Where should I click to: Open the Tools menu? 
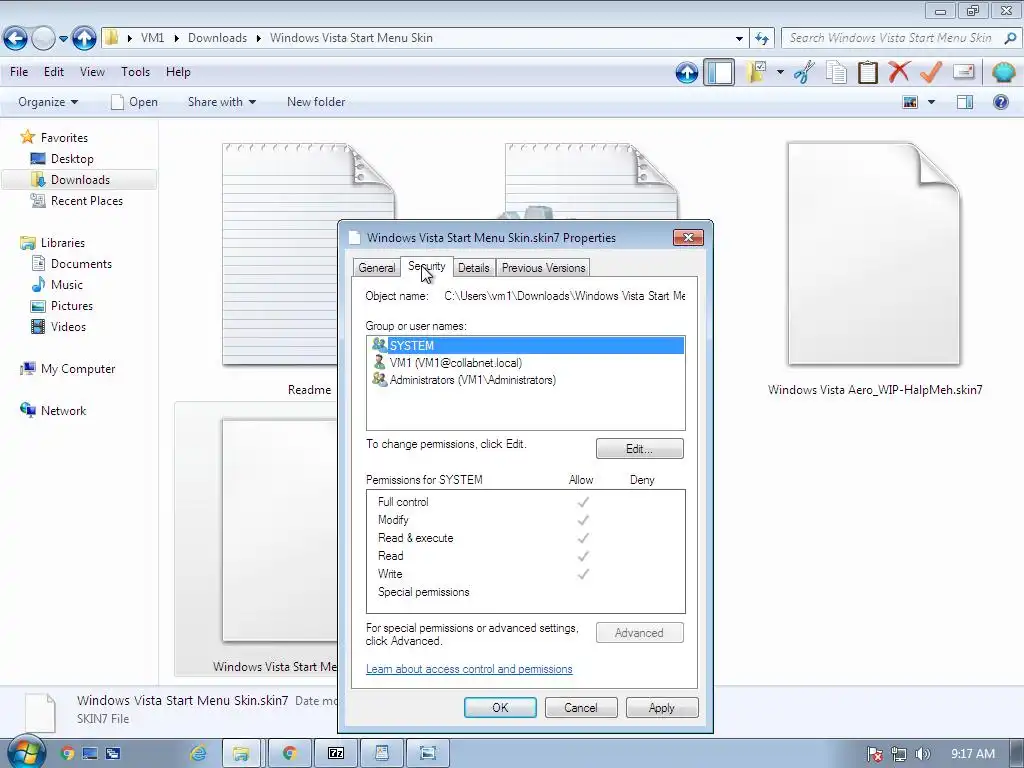tap(135, 72)
